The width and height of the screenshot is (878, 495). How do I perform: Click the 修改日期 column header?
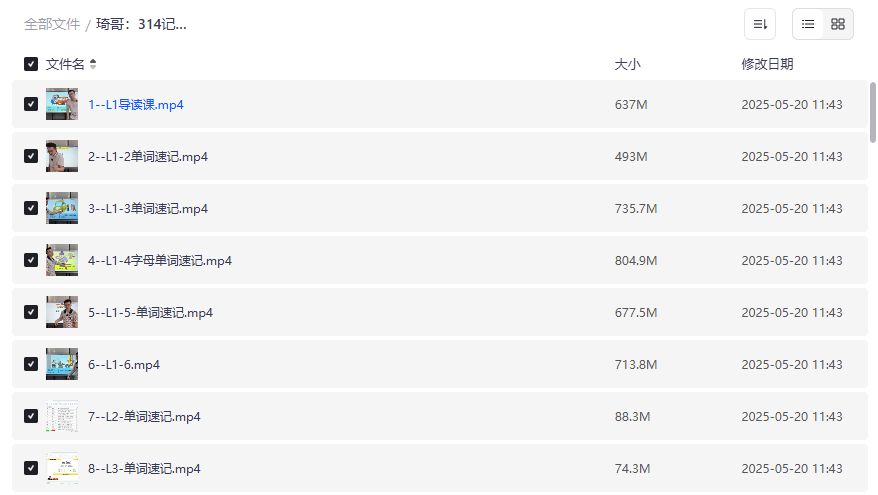(x=767, y=64)
